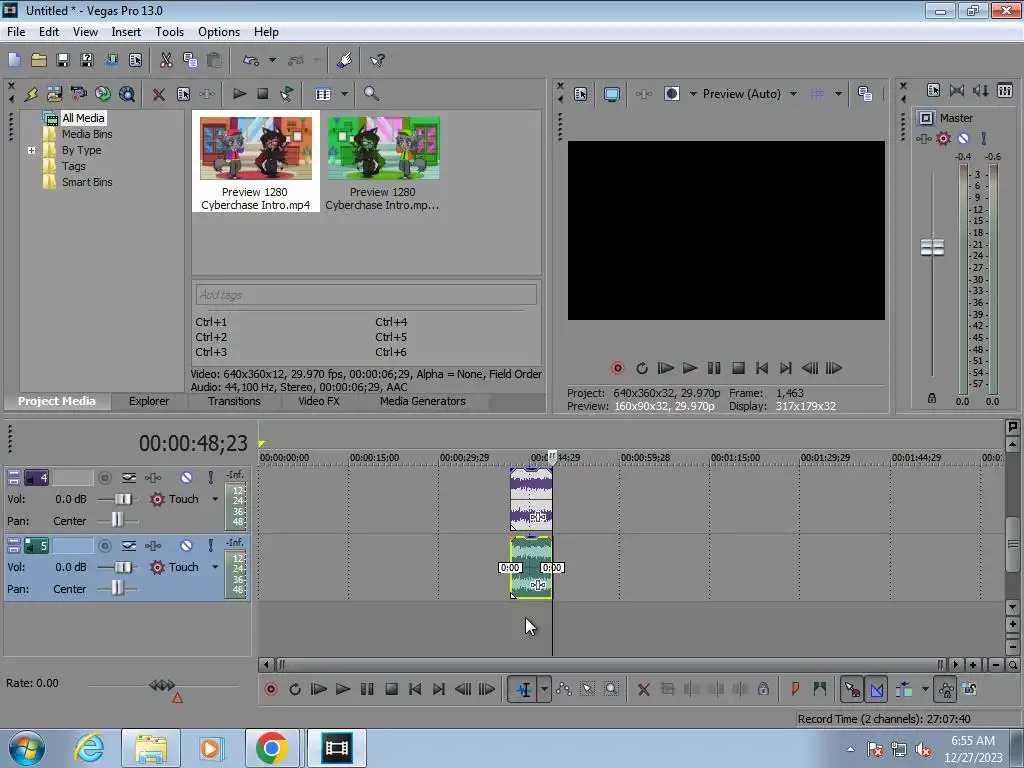Undo the last action
The width and height of the screenshot is (1024, 768).
(251, 60)
